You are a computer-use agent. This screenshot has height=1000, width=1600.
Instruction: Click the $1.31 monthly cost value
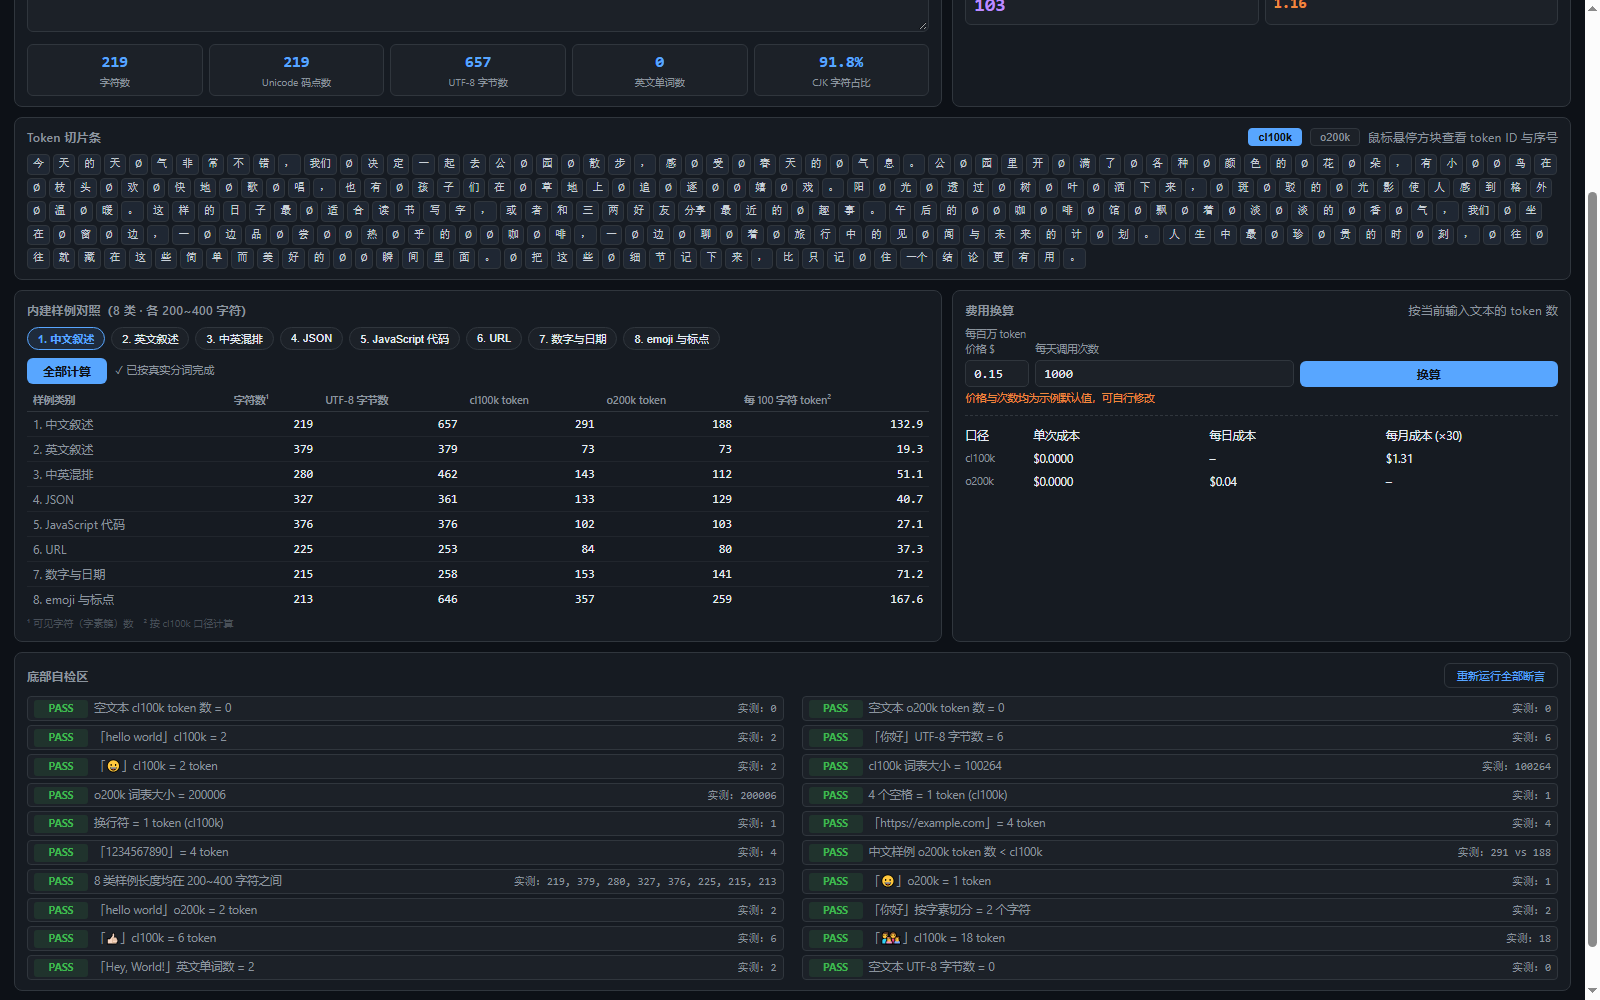coord(1399,459)
